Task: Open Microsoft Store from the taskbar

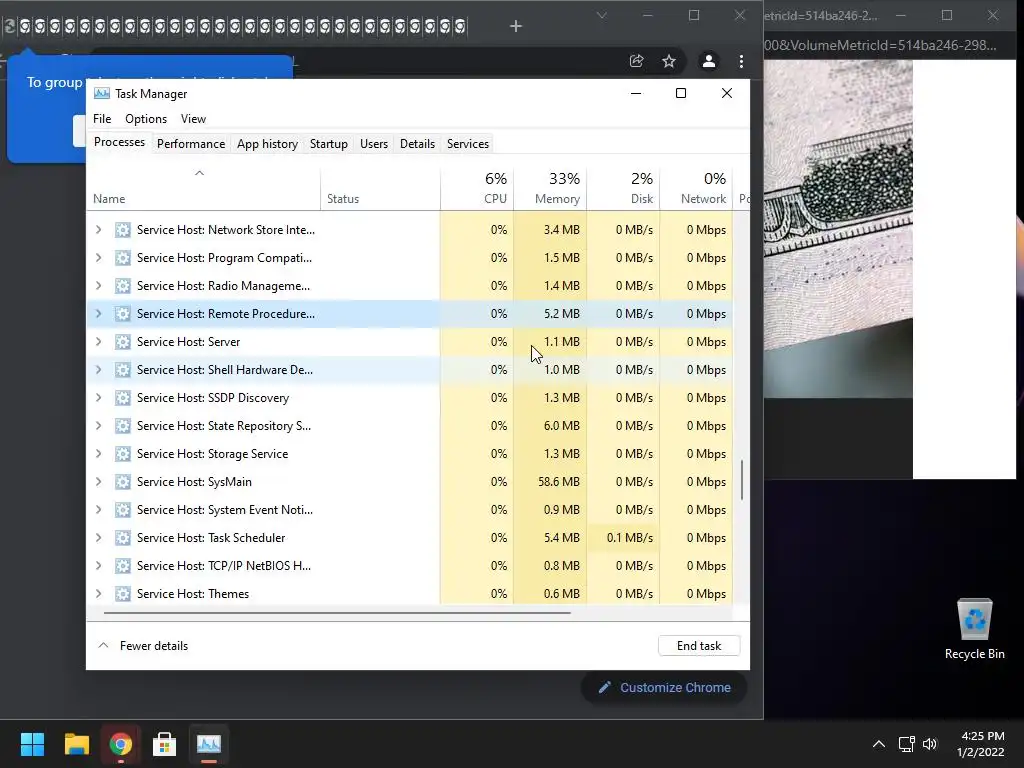Action: [165, 744]
